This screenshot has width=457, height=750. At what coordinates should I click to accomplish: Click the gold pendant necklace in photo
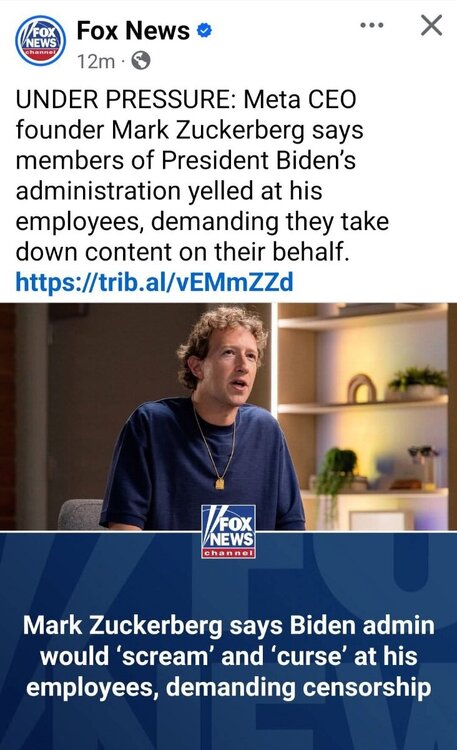[220, 483]
